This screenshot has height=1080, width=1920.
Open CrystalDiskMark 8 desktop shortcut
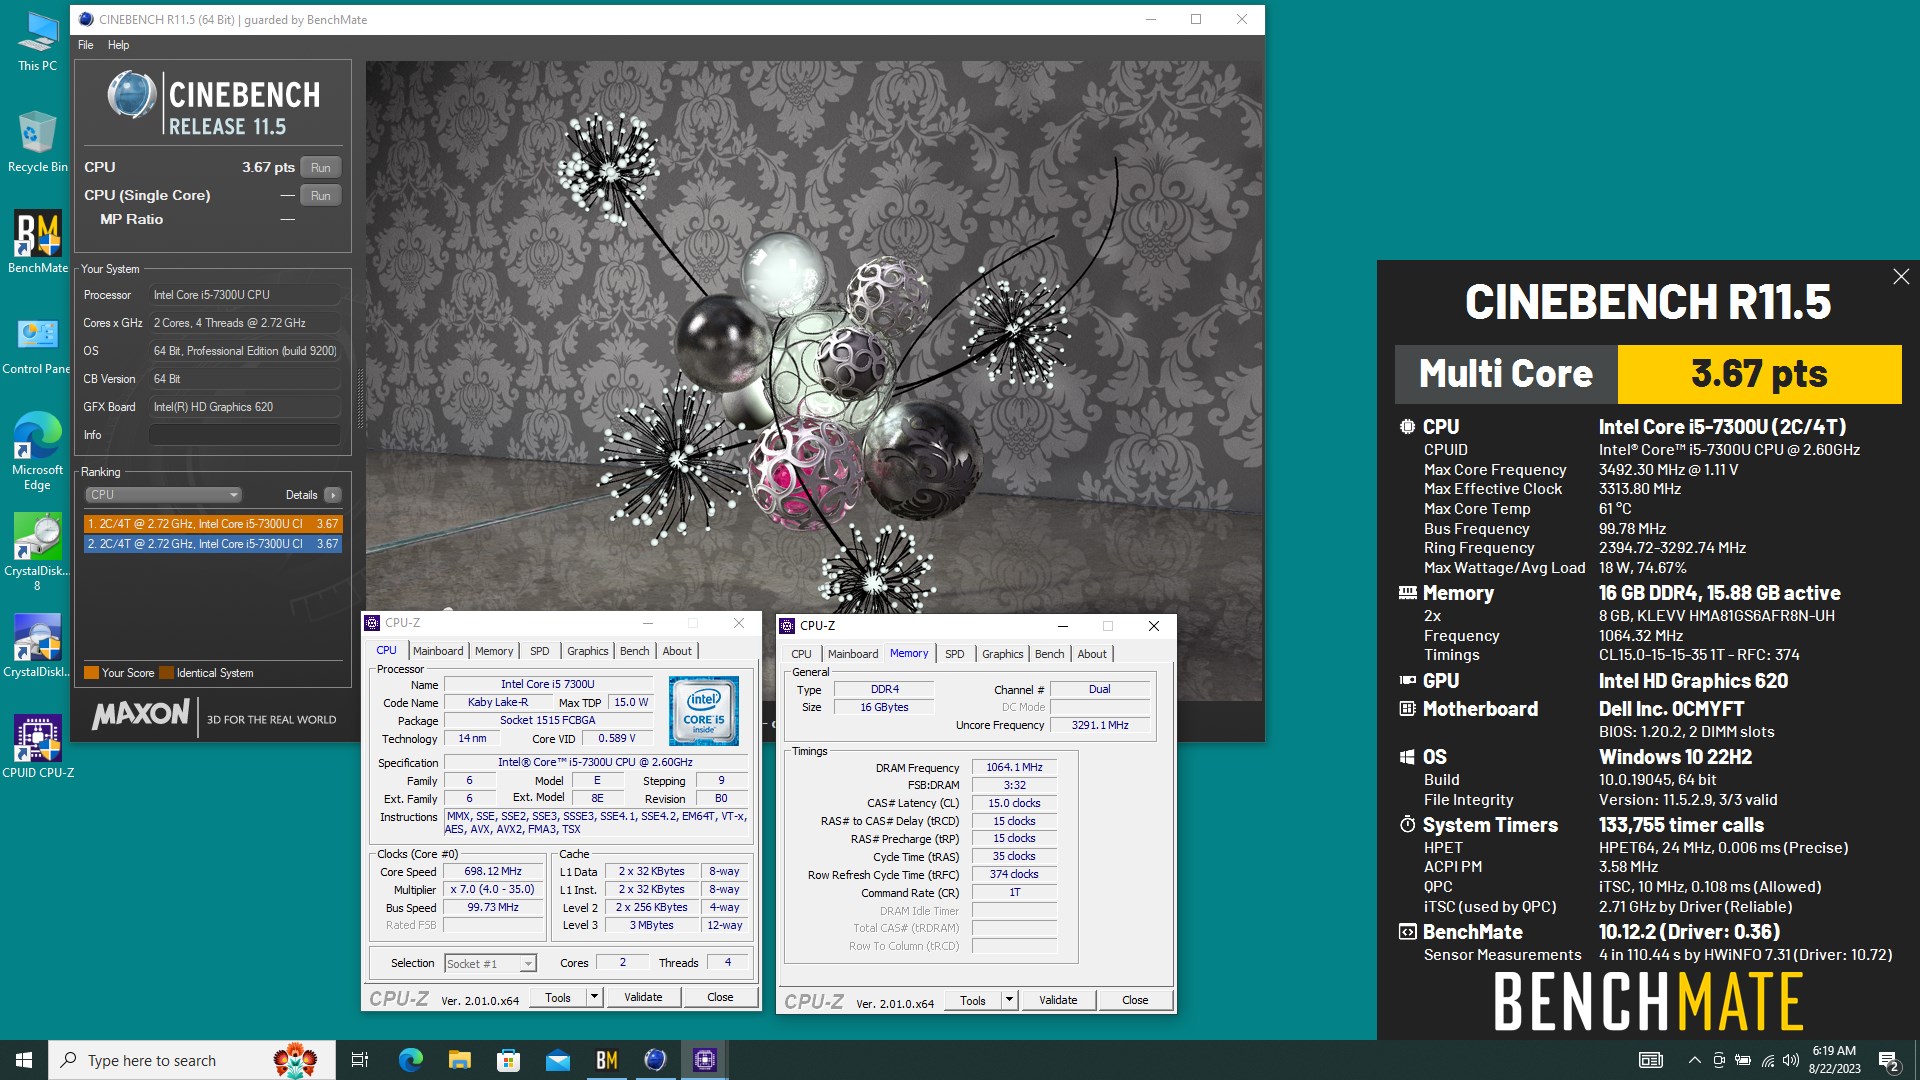click(x=37, y=553)
